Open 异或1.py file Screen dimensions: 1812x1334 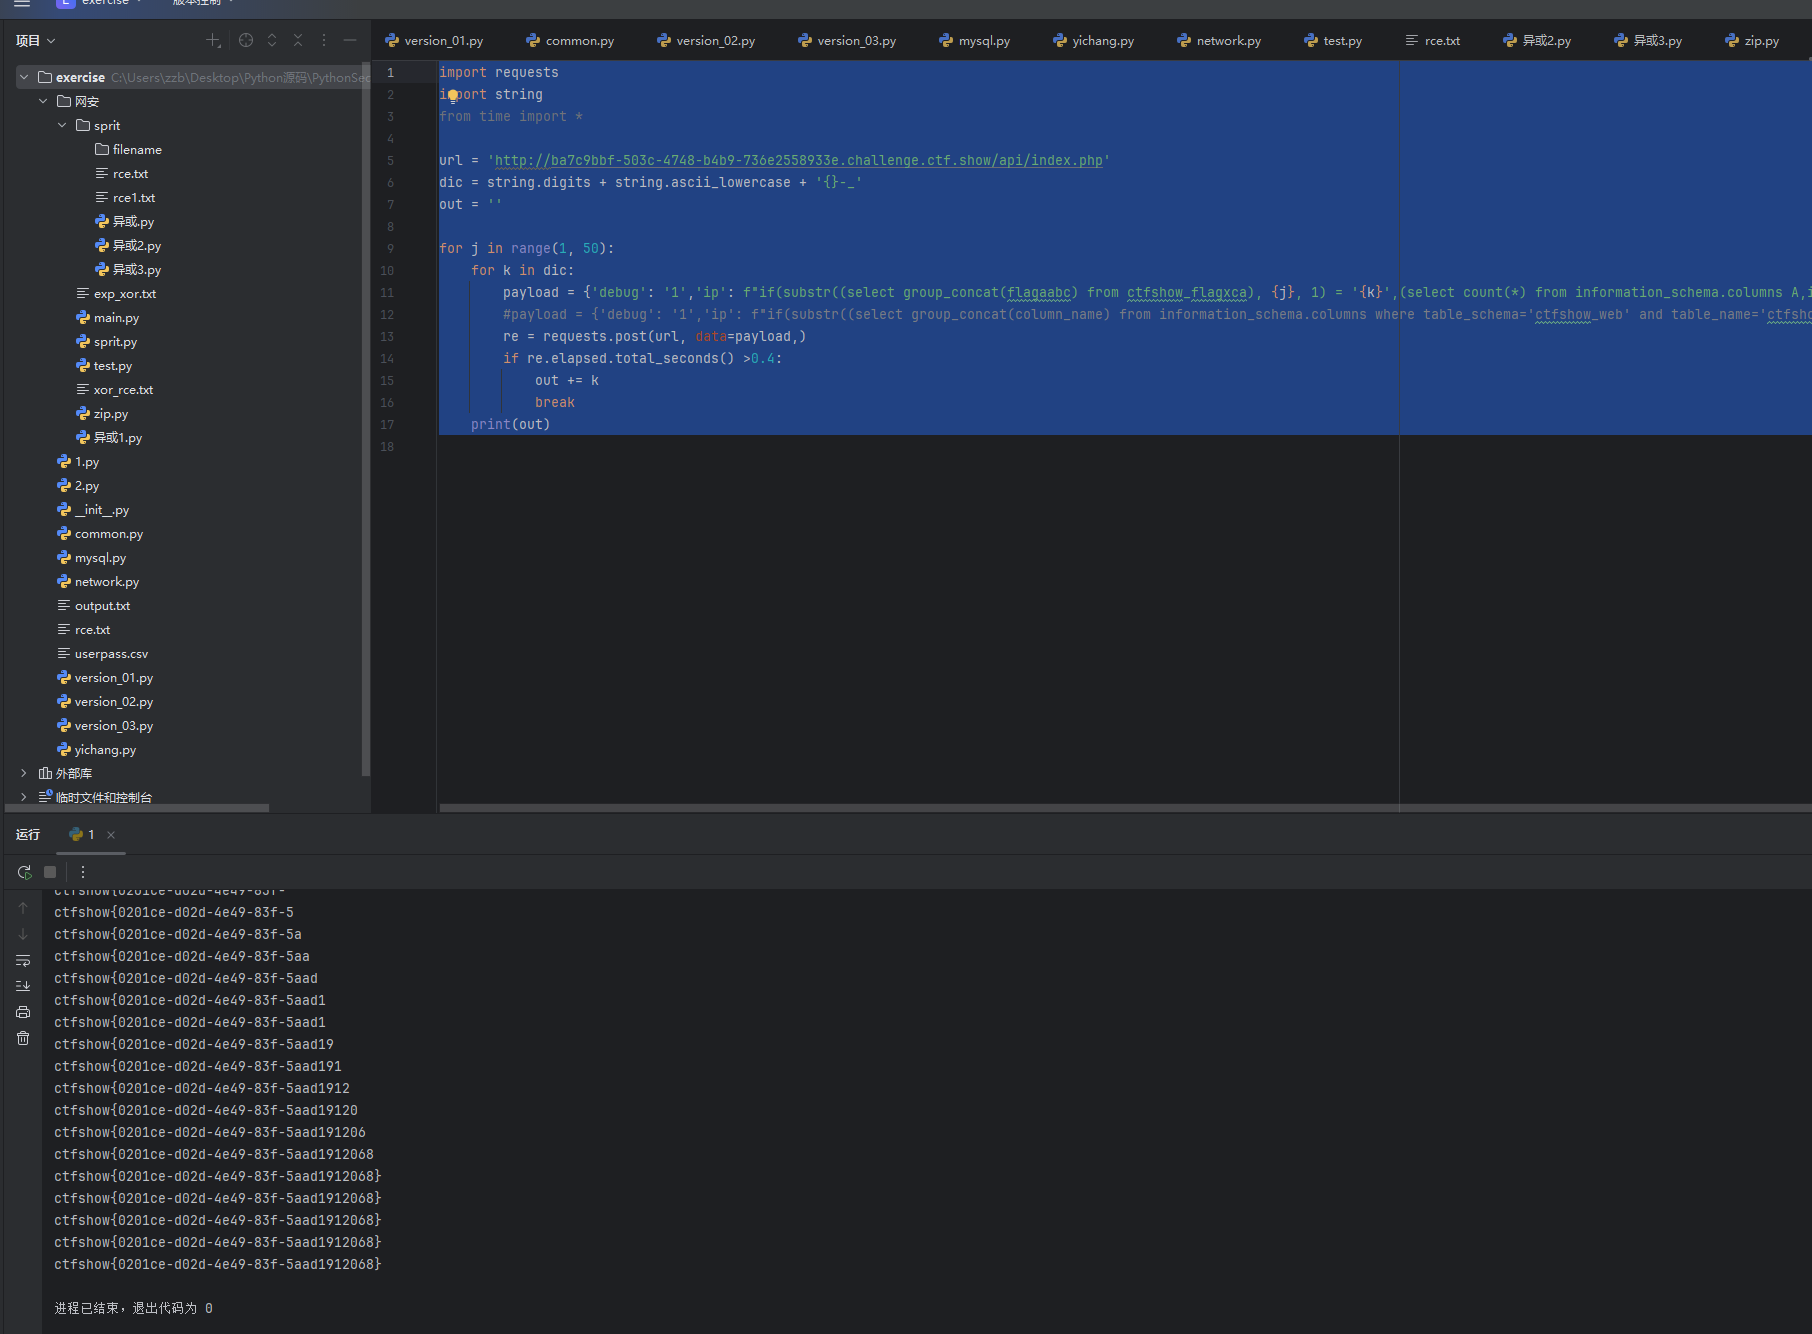(x=109, y=437)
